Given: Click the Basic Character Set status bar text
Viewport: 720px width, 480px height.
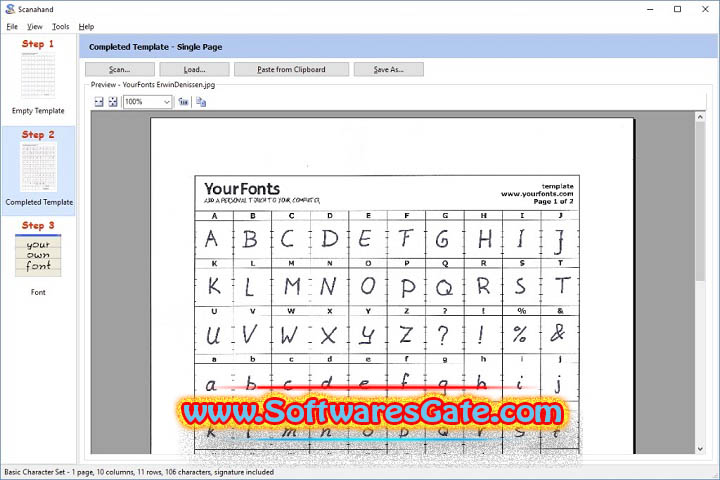Looking at the screenshot, I should pos(139,472).
